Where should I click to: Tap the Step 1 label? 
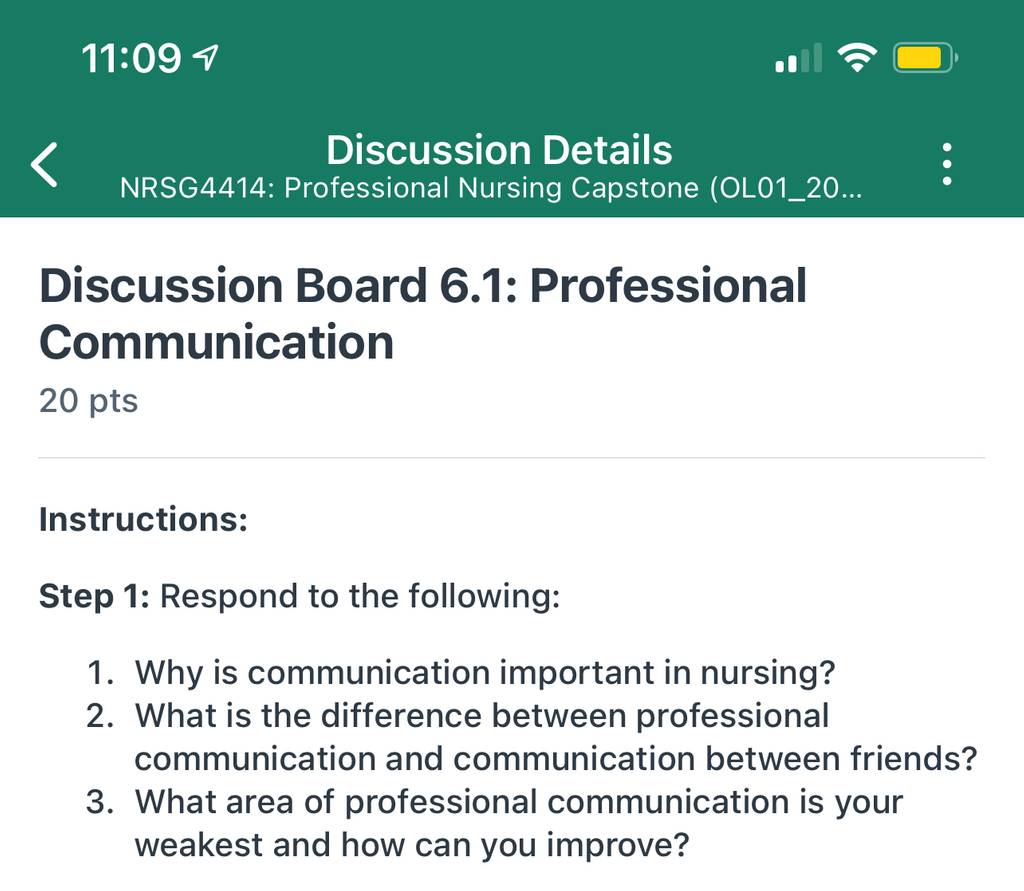pyautogui.click(x=95, y=596)
